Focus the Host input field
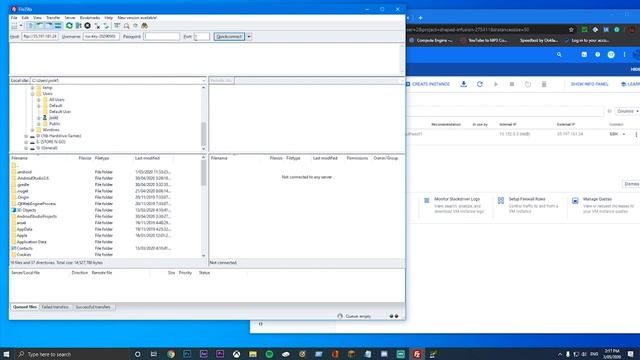 tap(40, 36)
